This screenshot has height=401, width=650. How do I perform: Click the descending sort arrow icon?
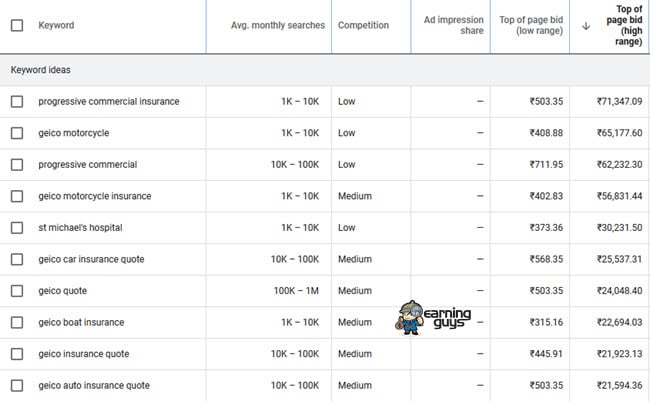tap(586, 26)
